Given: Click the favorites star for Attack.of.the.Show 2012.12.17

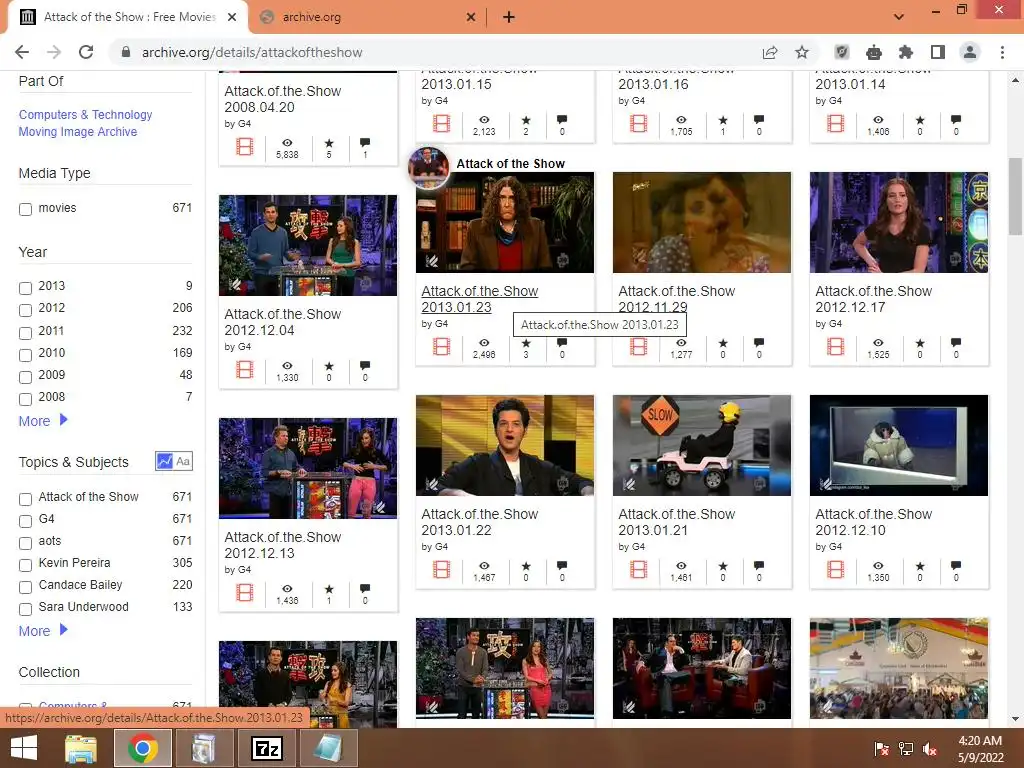Looking at the screenshot, I should pos(920,343).
